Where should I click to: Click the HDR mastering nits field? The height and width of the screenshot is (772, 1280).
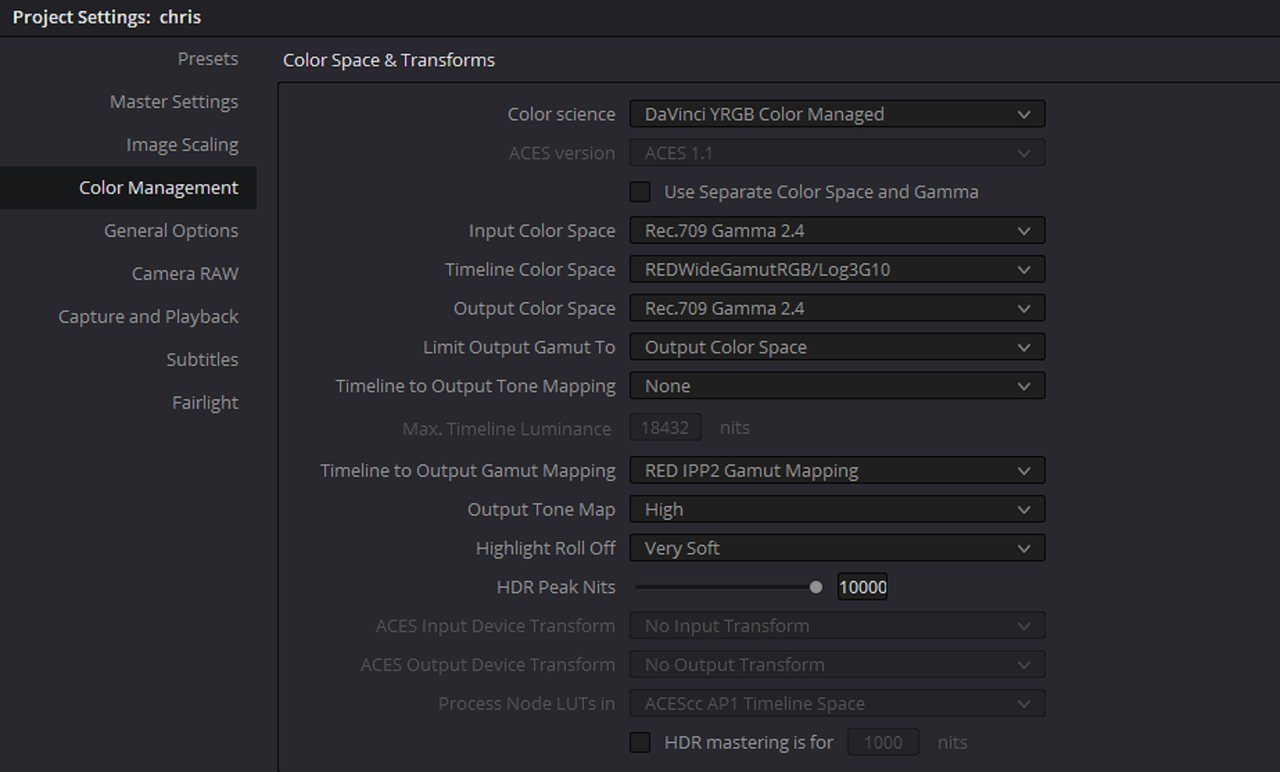(883, 743)
